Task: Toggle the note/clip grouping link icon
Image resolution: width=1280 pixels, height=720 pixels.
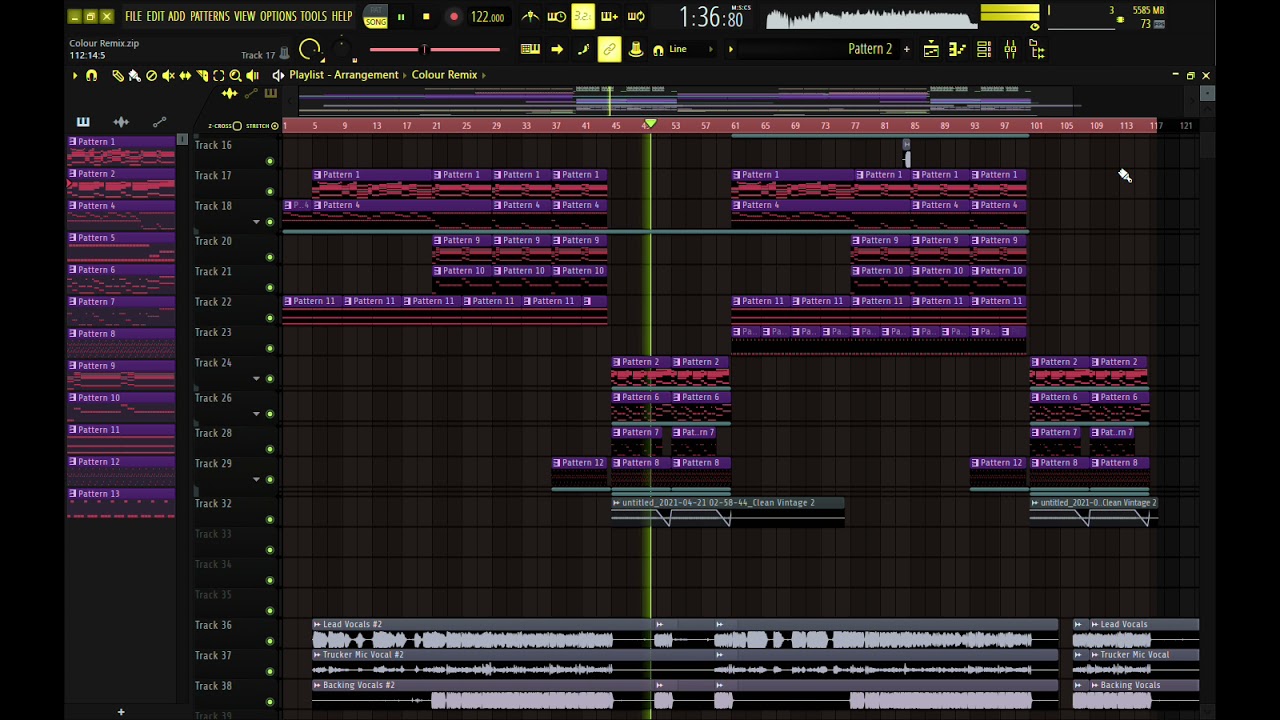Action: coord(609,49)
